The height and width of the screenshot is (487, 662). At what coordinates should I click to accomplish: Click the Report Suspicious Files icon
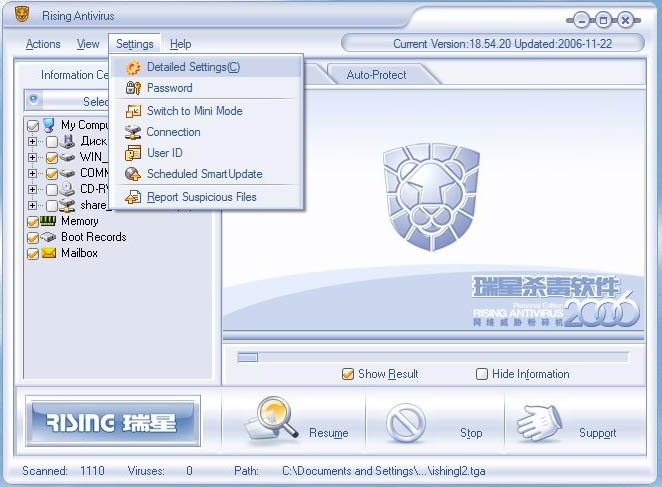[133, 197]
